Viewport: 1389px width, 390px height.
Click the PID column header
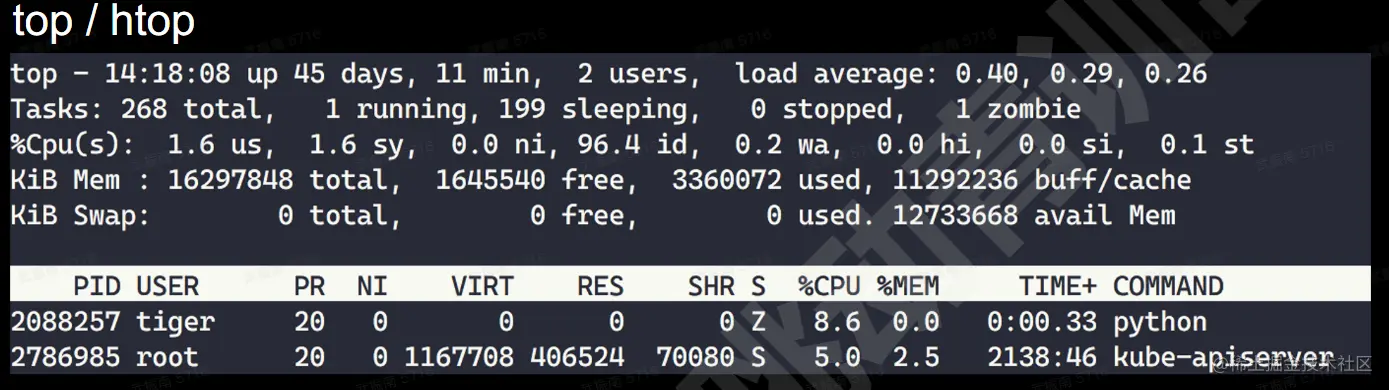coord(96,287)
